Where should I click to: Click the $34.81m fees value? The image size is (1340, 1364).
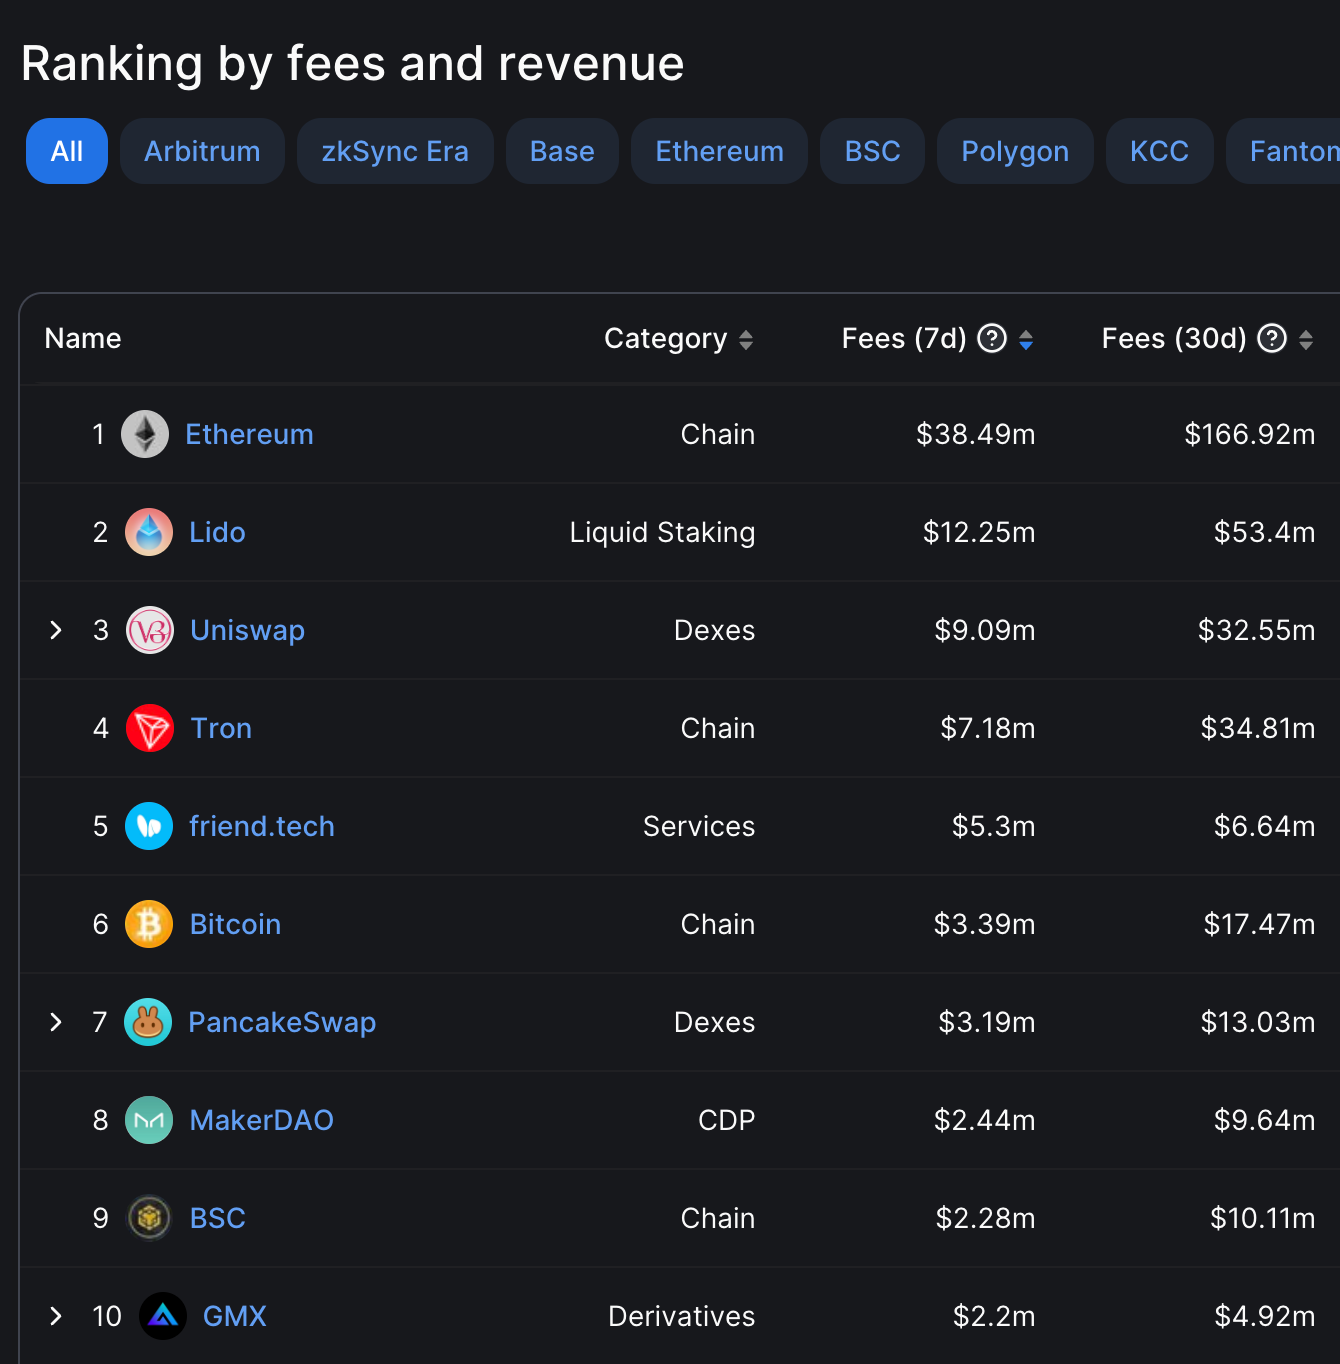point(1258,728)
